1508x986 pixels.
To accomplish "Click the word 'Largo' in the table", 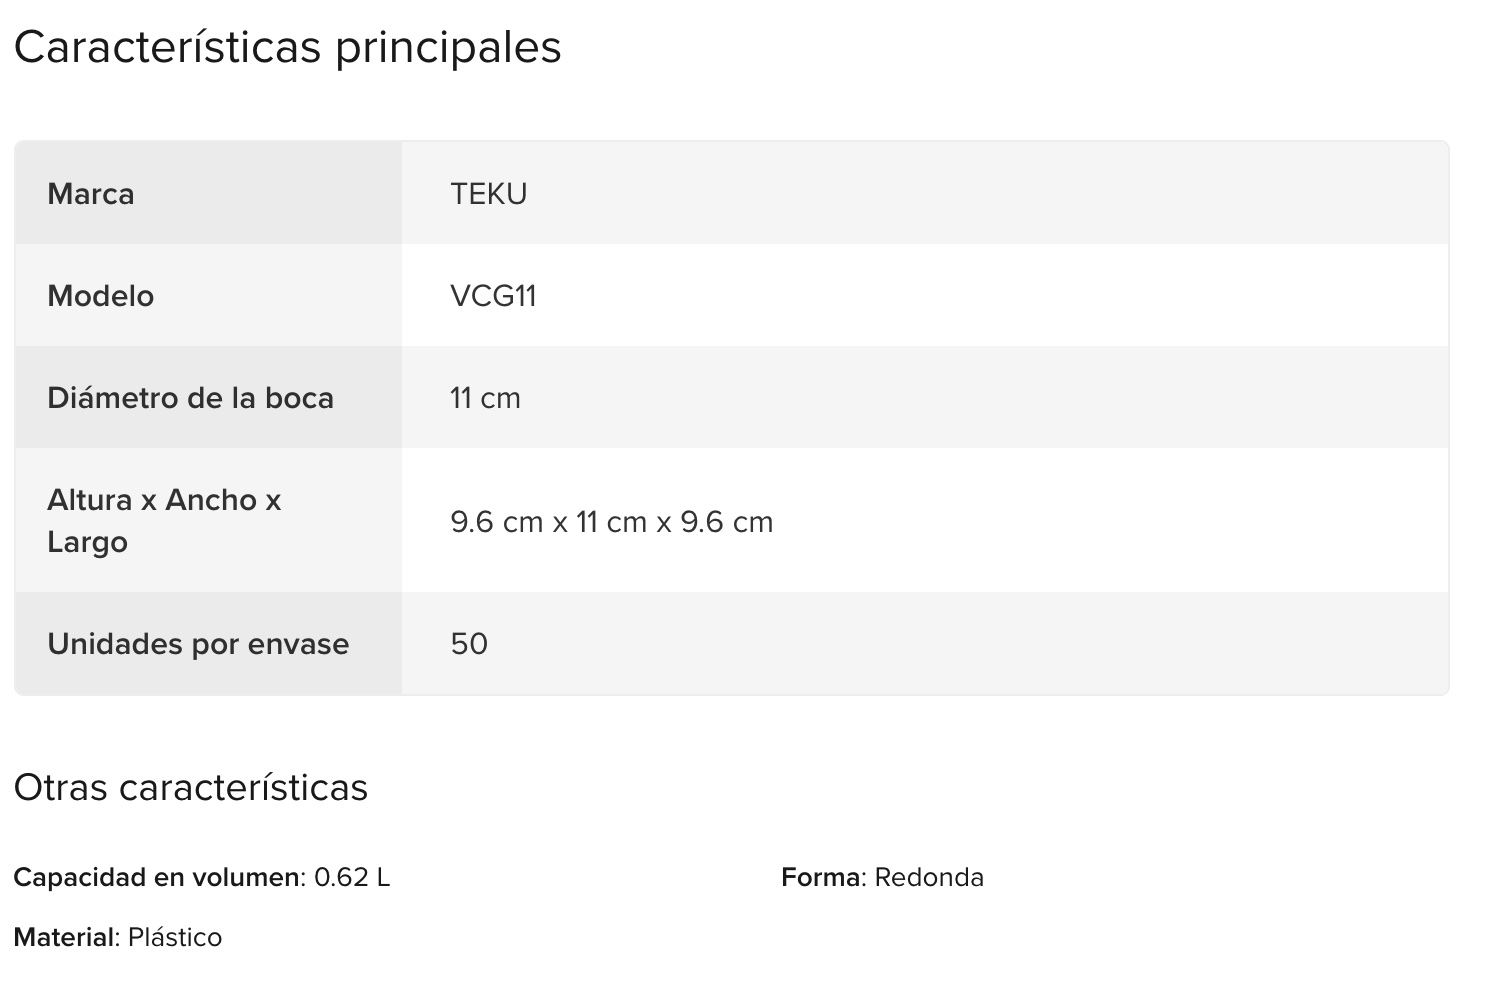I will click(88, 542).
